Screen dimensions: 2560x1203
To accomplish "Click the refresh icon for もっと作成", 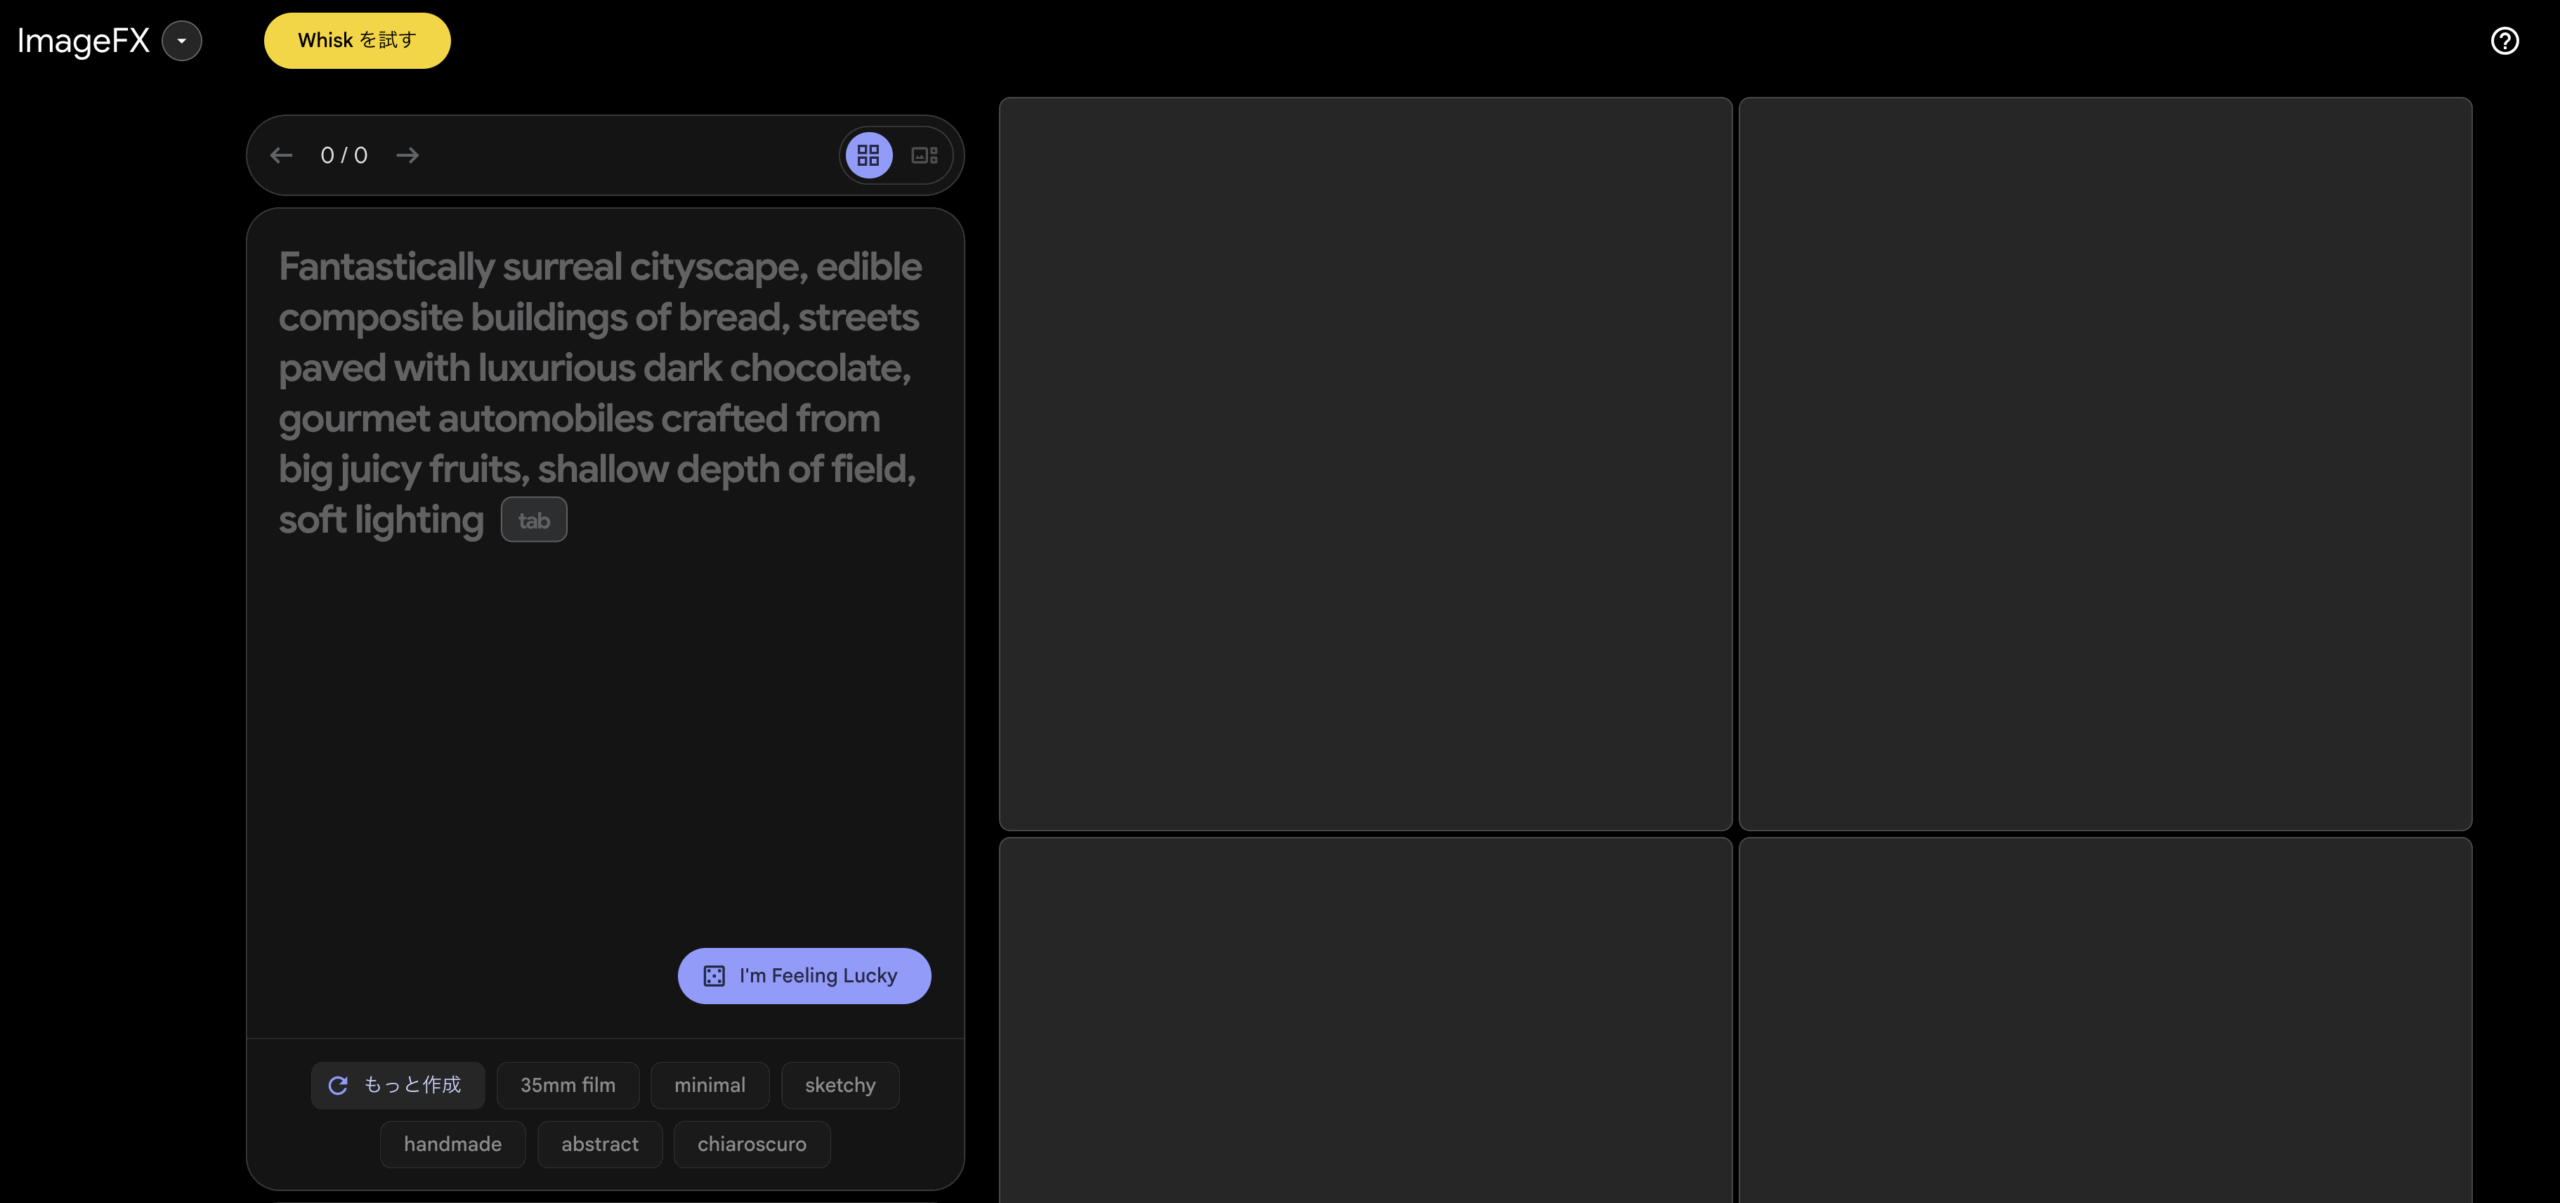I will tap(338, 1085).
